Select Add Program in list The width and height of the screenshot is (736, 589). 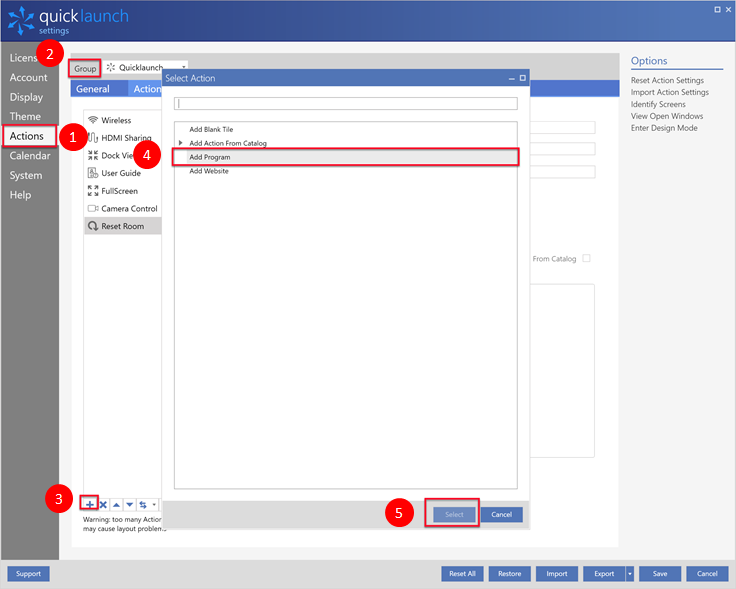click(x=345, y=157)
